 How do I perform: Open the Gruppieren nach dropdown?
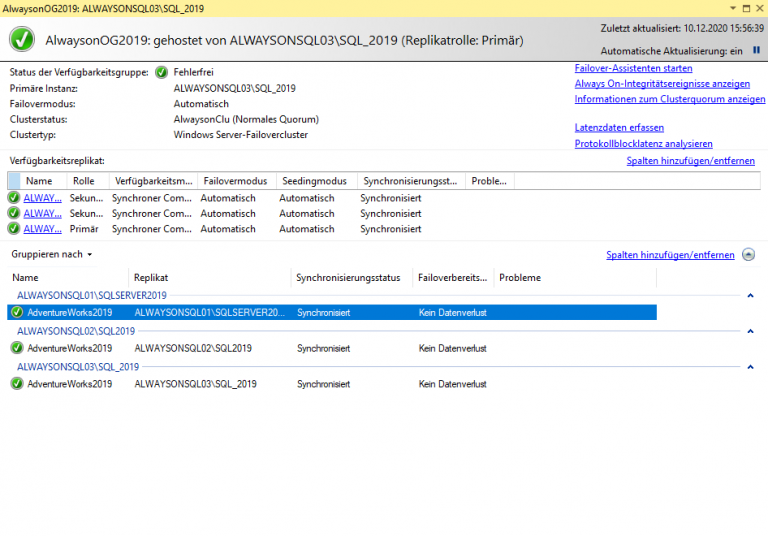(x=51, y=254)
